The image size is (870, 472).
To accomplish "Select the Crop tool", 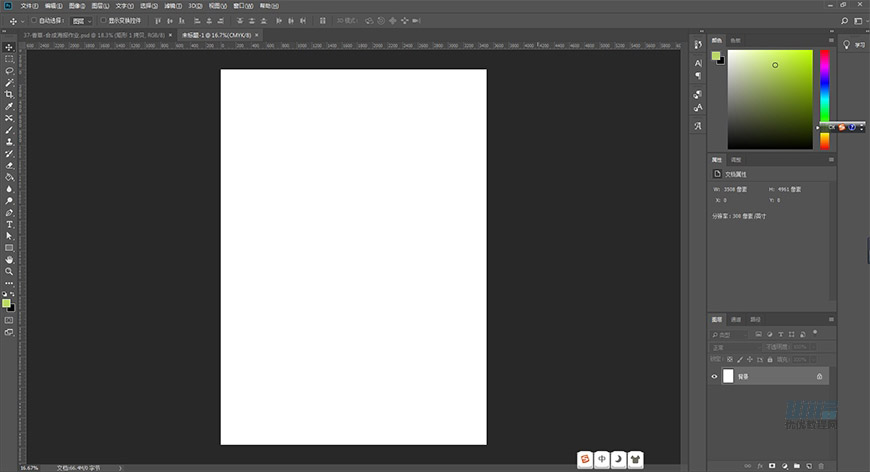I will coord(9,94).
